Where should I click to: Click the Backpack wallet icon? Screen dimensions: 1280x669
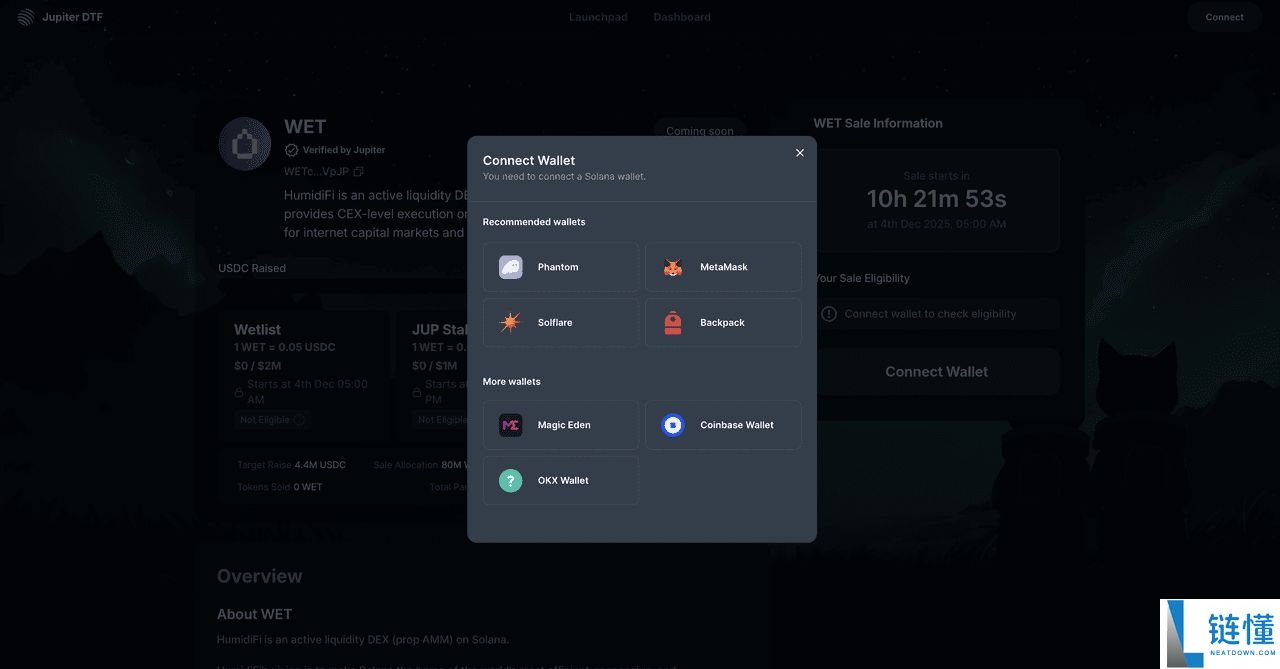tap(673, 323)
